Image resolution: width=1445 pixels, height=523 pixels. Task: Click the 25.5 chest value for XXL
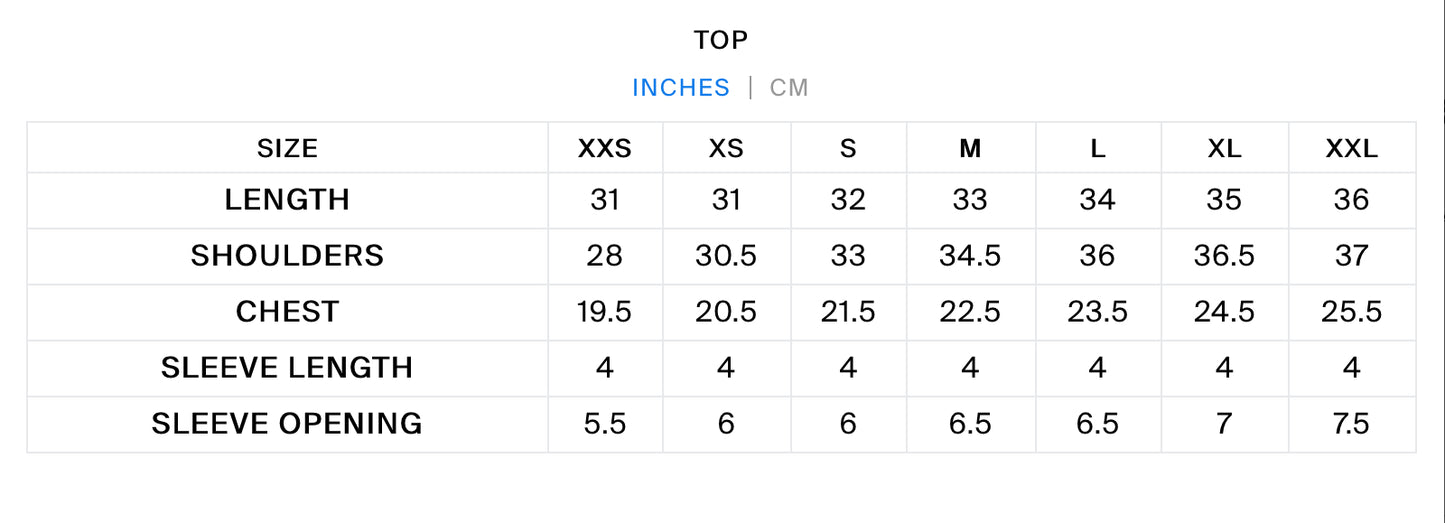pyautogui.click(x=1352, y=312)
